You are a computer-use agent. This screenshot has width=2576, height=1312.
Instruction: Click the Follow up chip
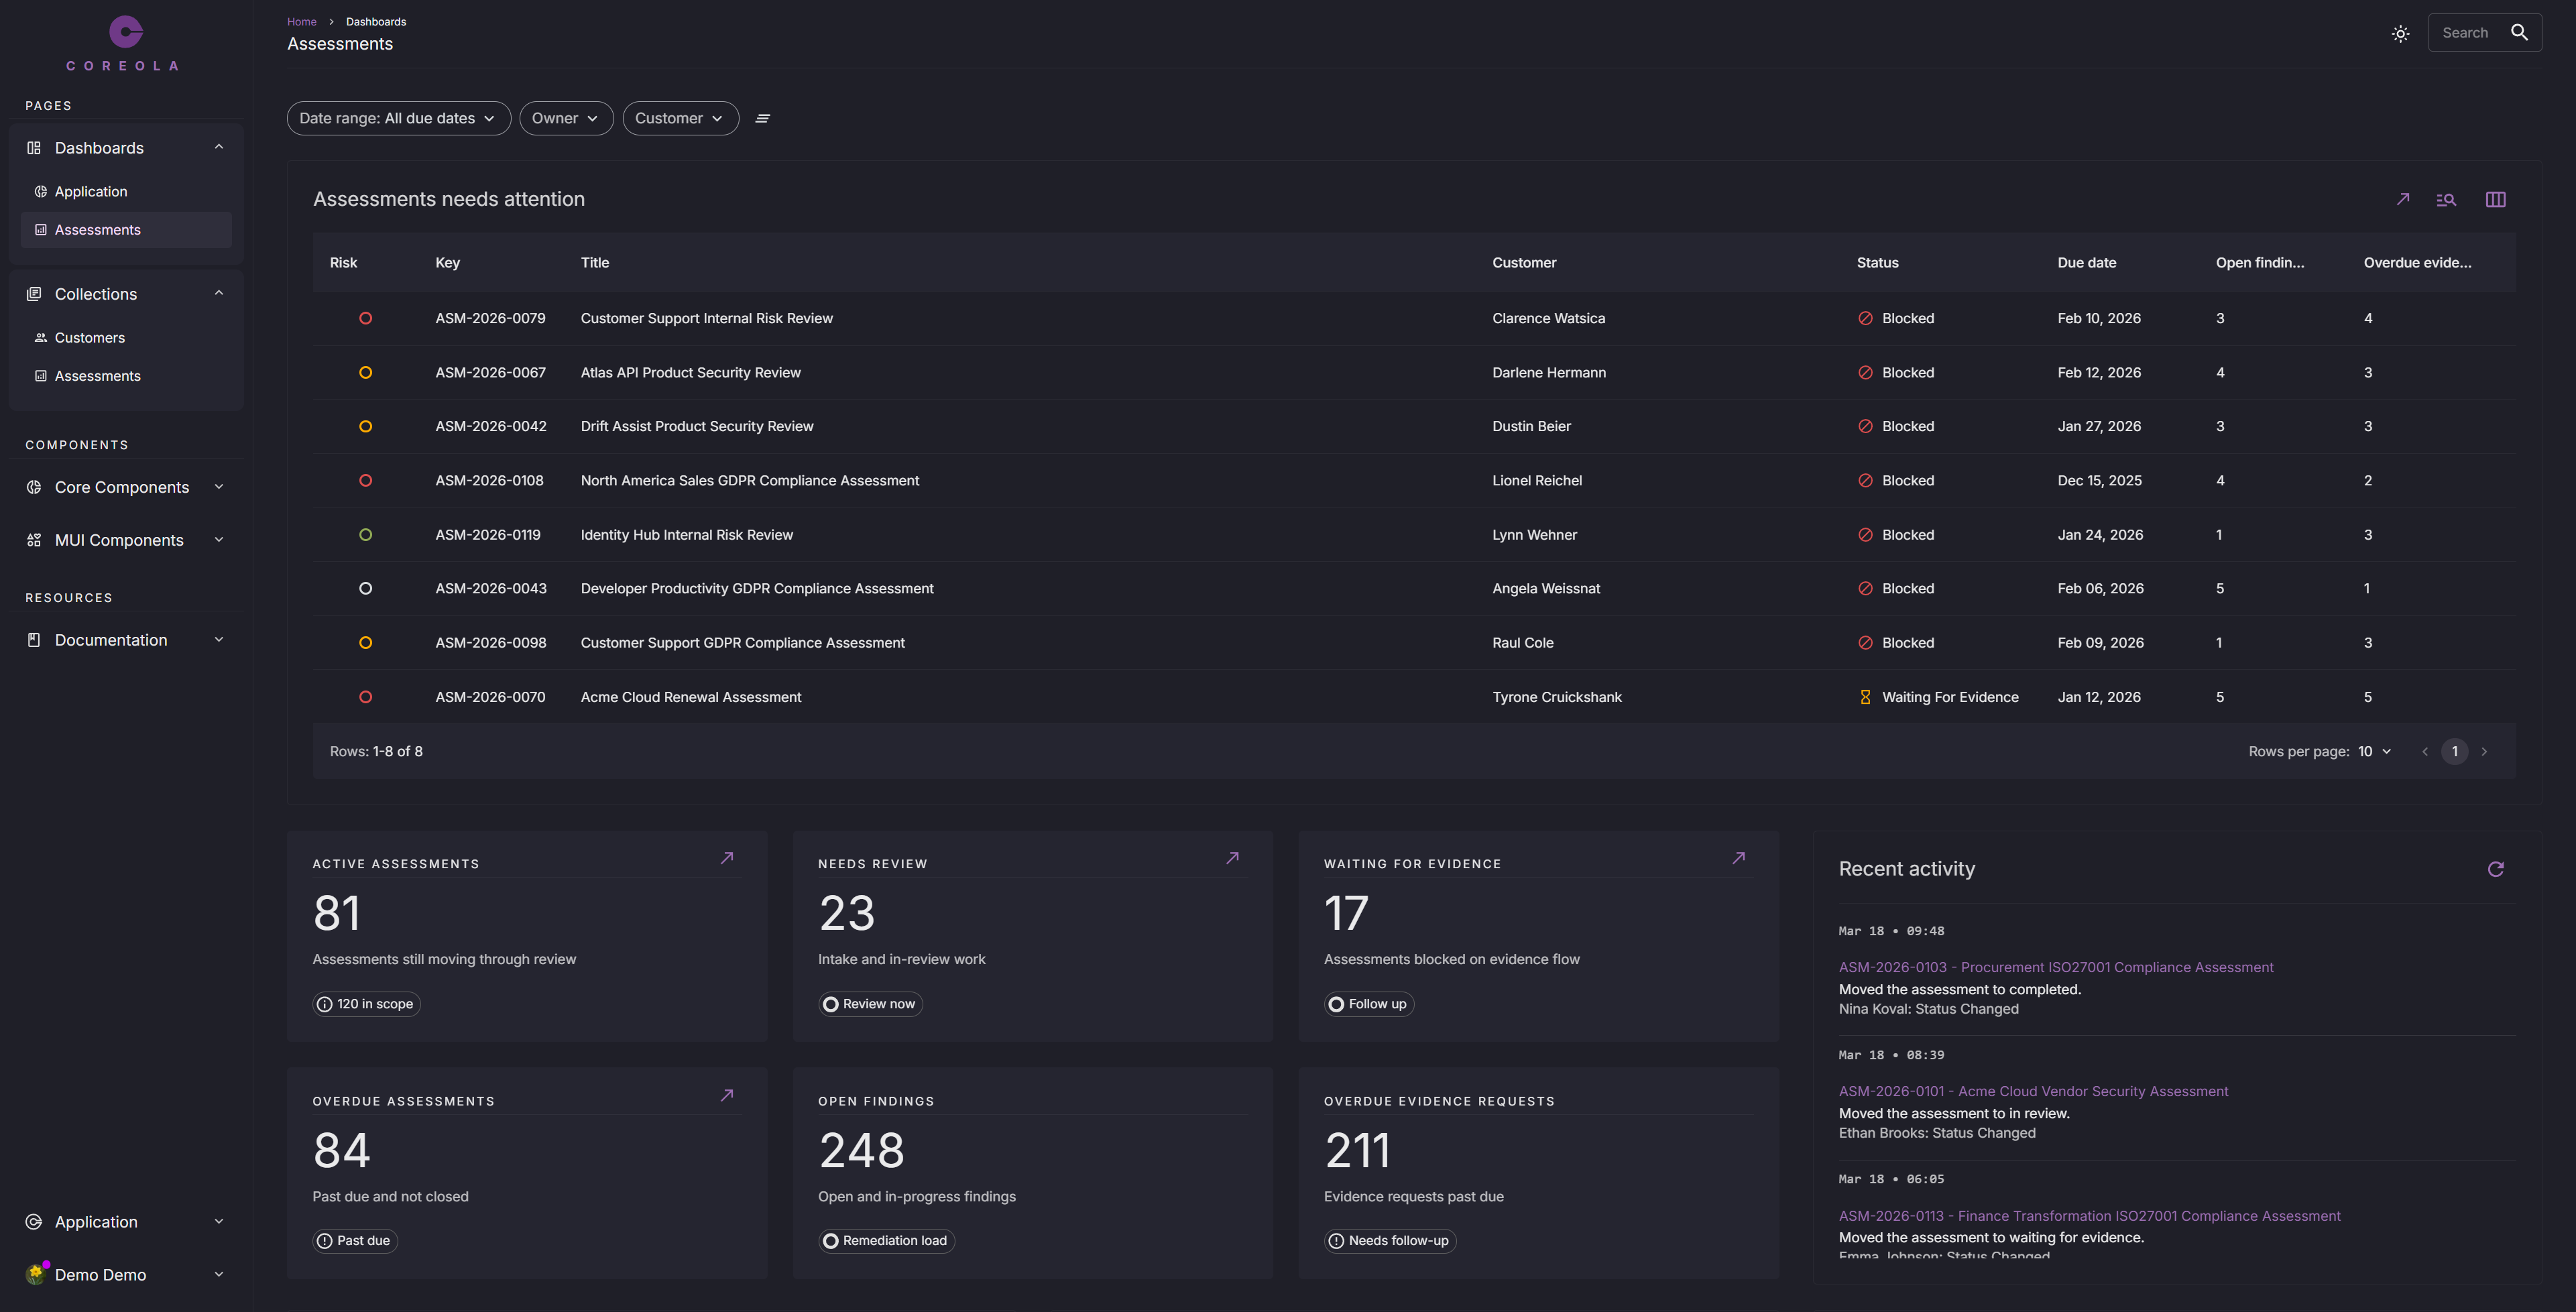pyautogui.click(x=1368, y=1004)
